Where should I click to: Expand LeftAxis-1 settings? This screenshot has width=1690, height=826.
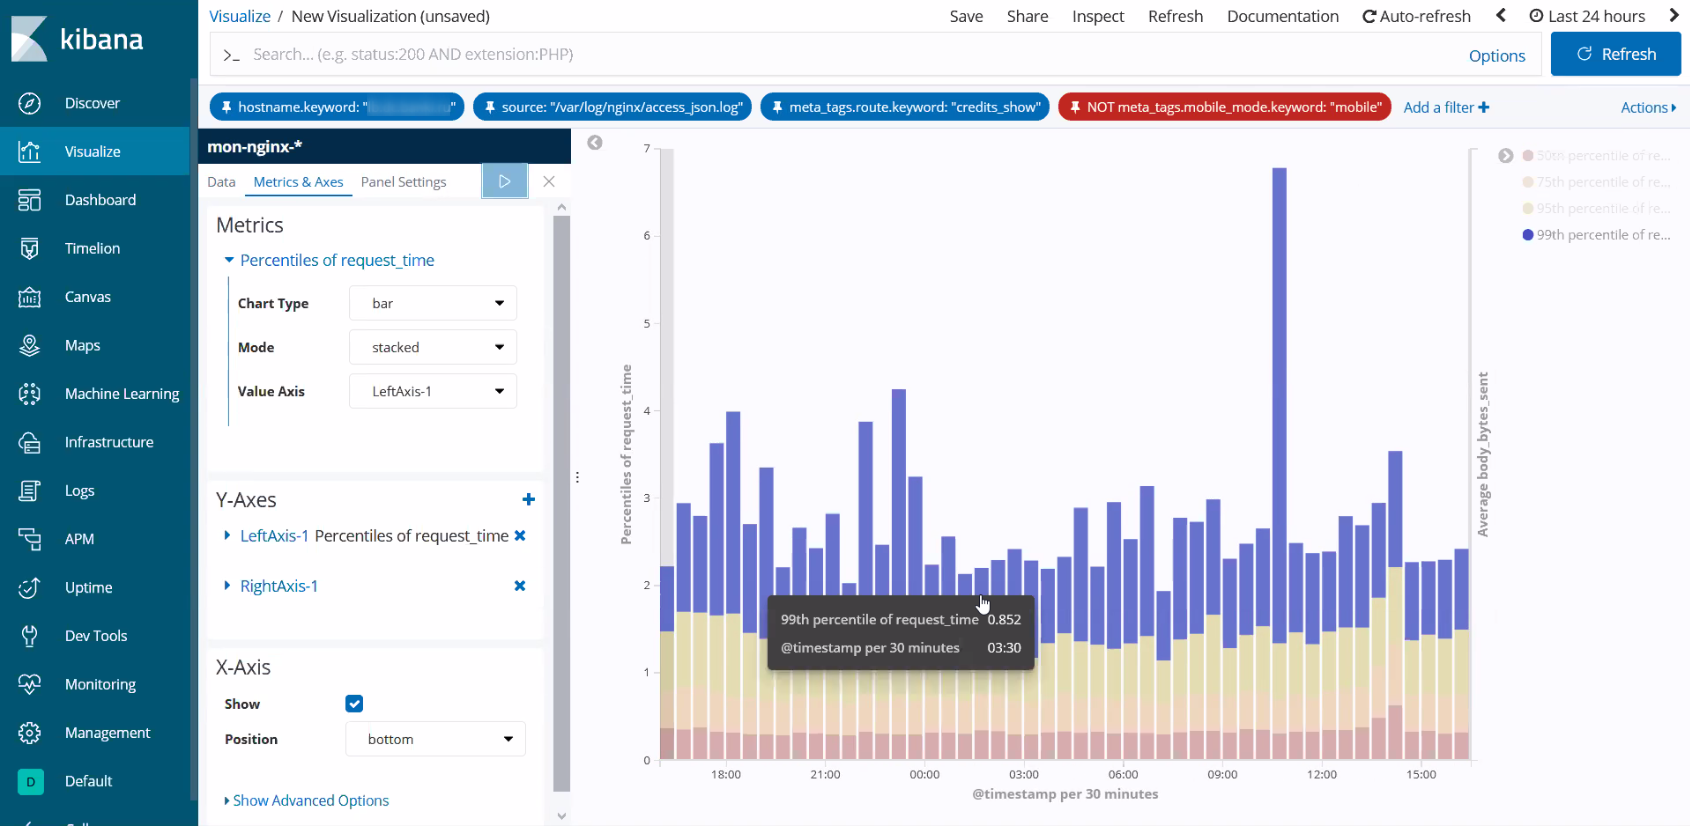[228, 536]
